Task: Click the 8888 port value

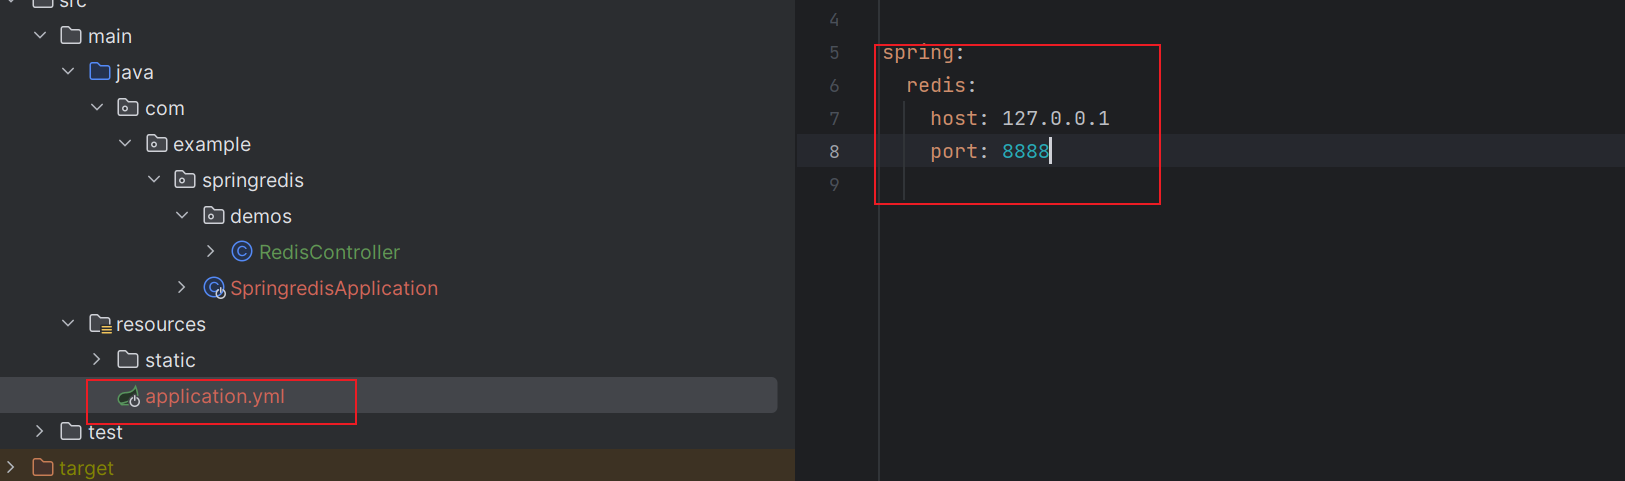Action: [1026, 152]
